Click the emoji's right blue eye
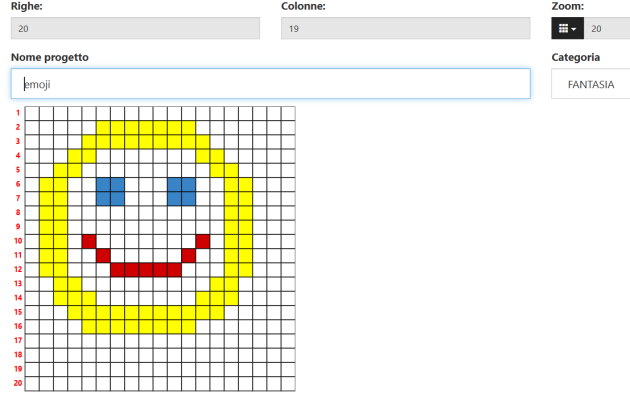The image size is (630, 400). 181,191
